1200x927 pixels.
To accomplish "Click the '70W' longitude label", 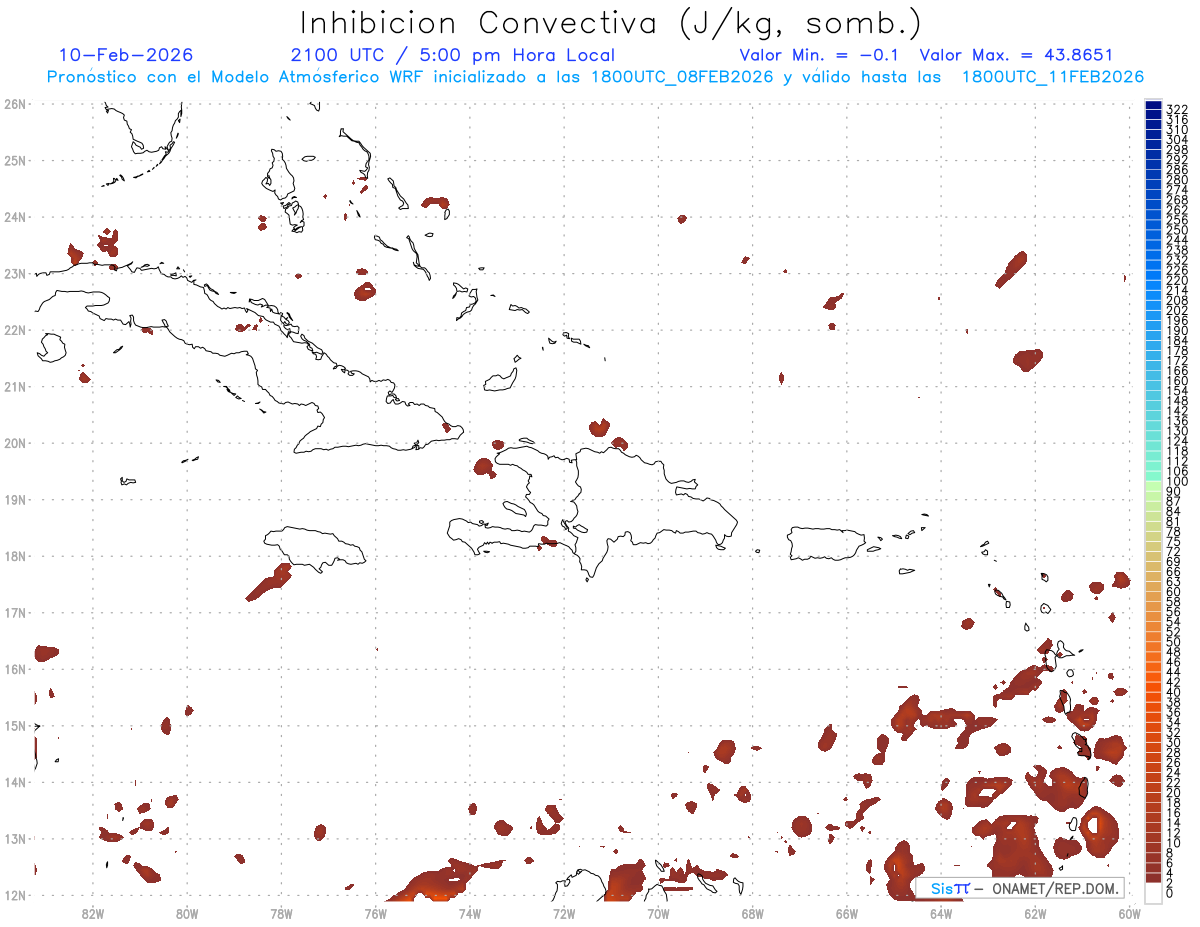I will pos(658,912).
